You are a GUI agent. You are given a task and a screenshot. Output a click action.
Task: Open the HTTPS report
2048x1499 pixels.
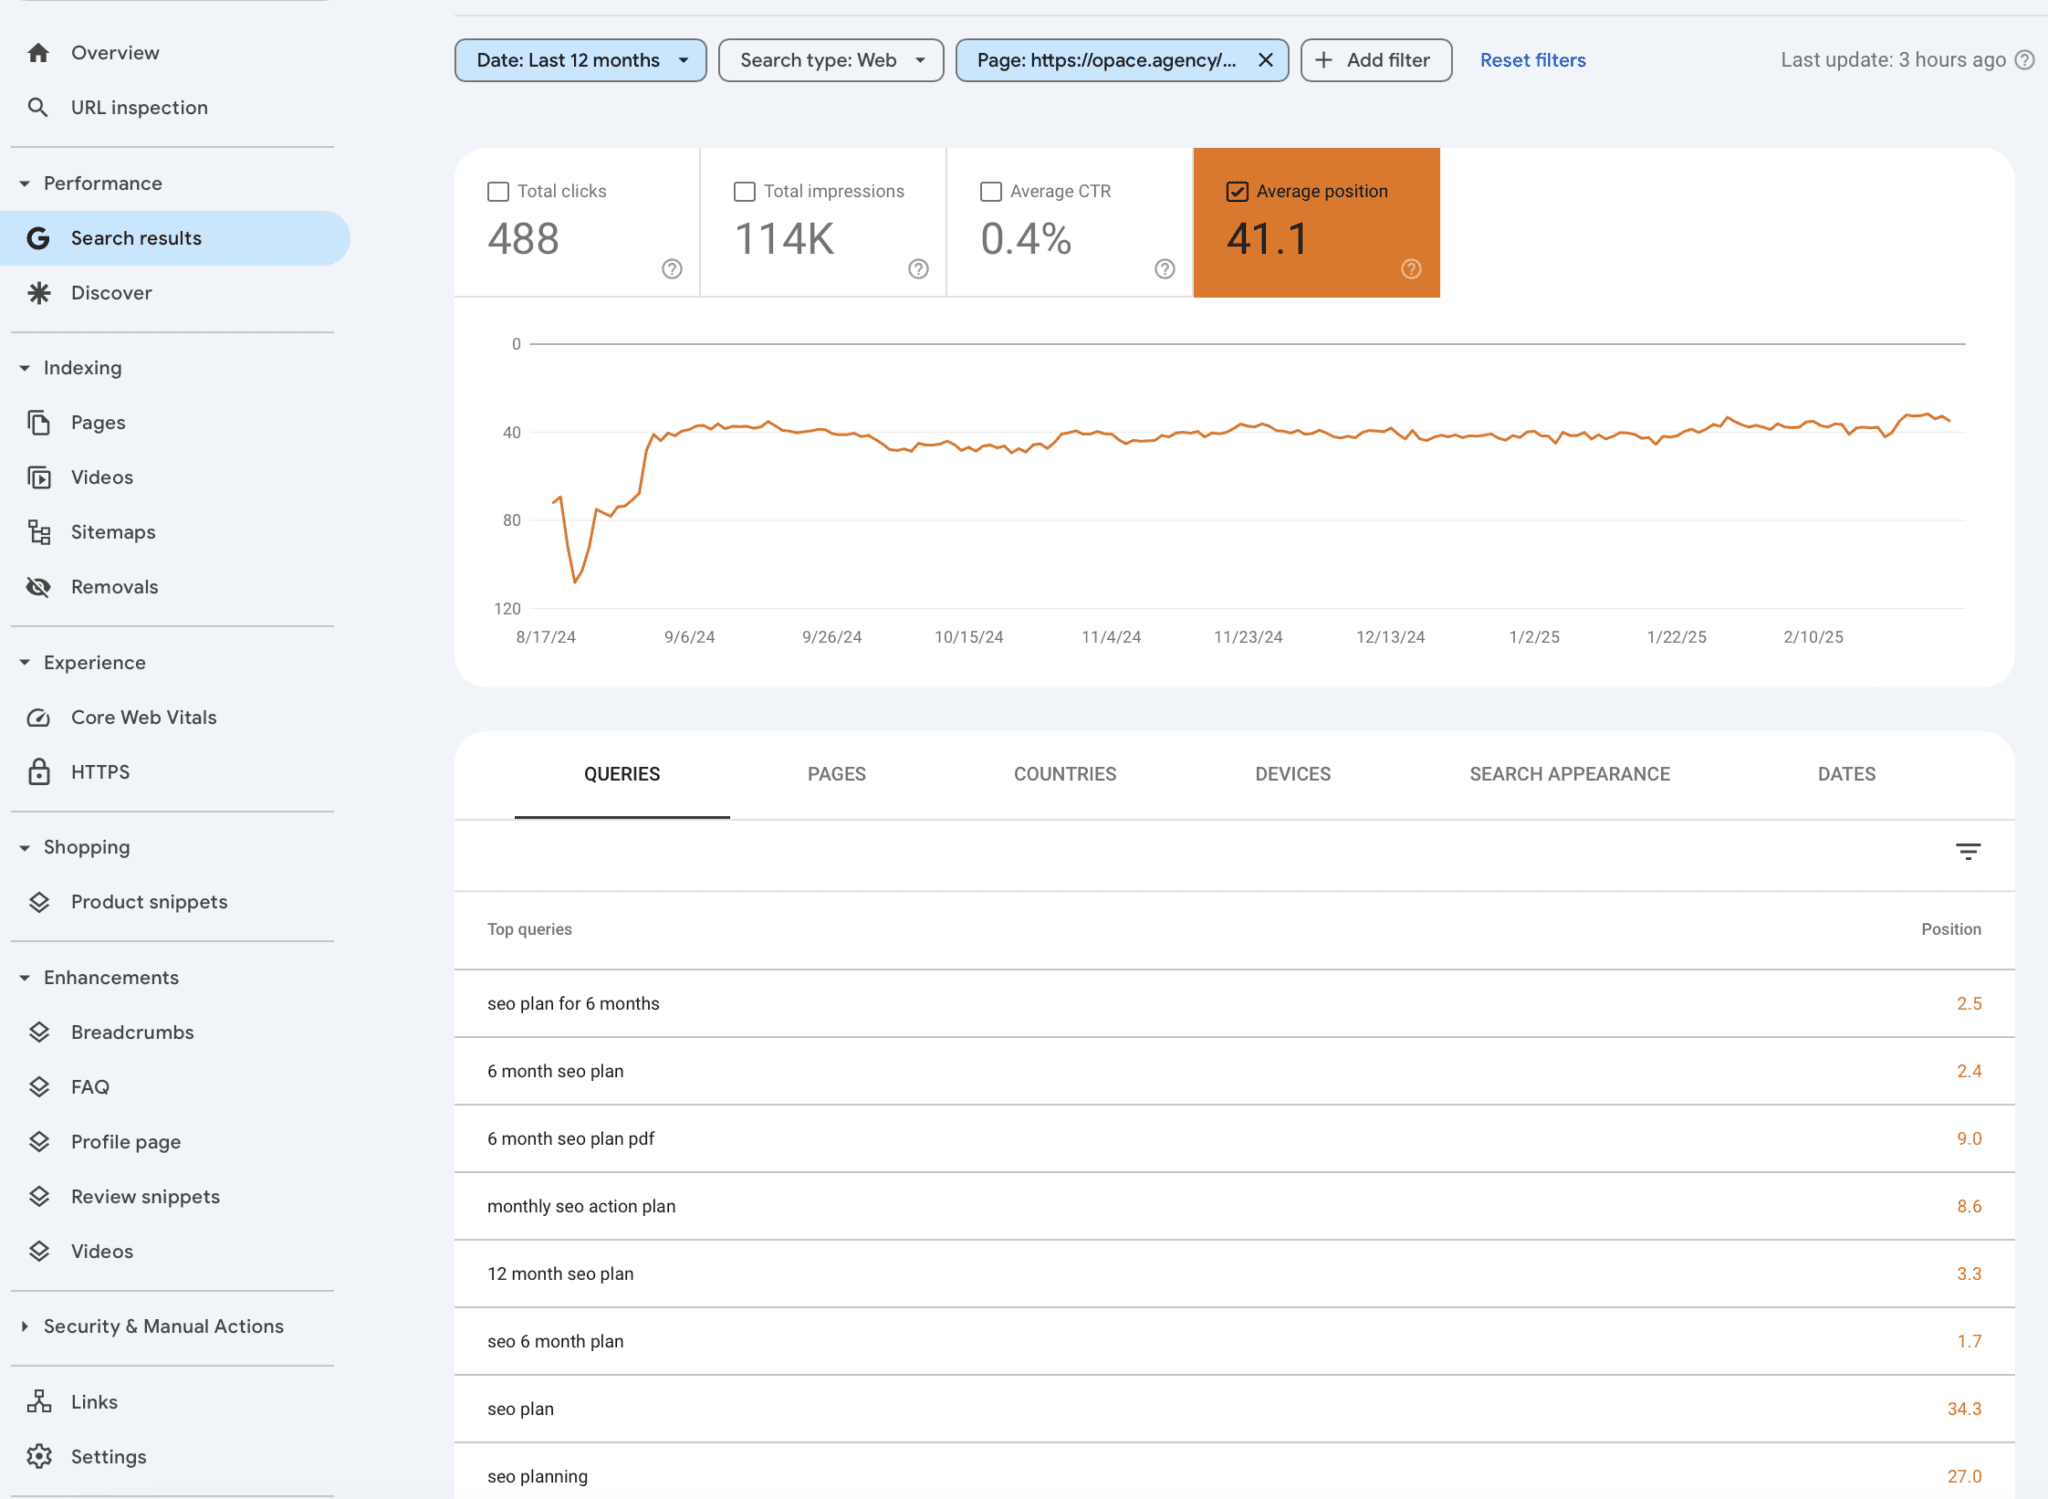pos(100,771)
